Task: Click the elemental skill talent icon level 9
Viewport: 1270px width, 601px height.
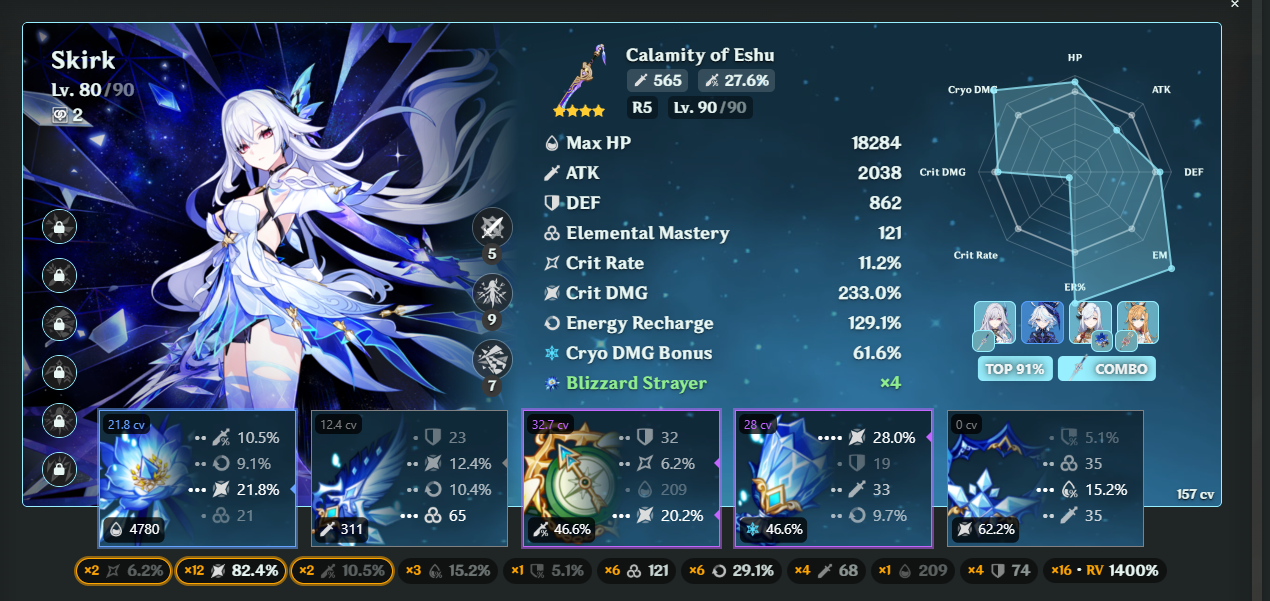Action: (491, 293)
